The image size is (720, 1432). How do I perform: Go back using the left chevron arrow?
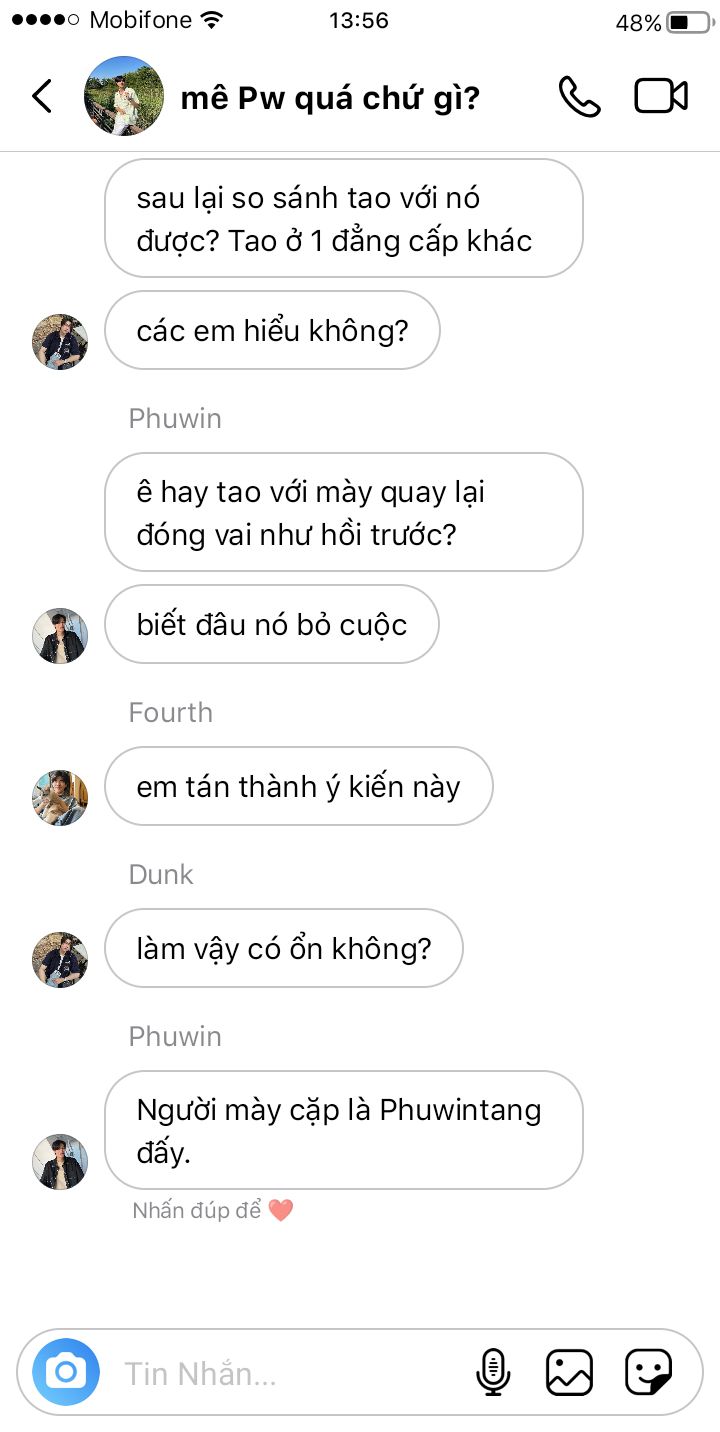41,96
